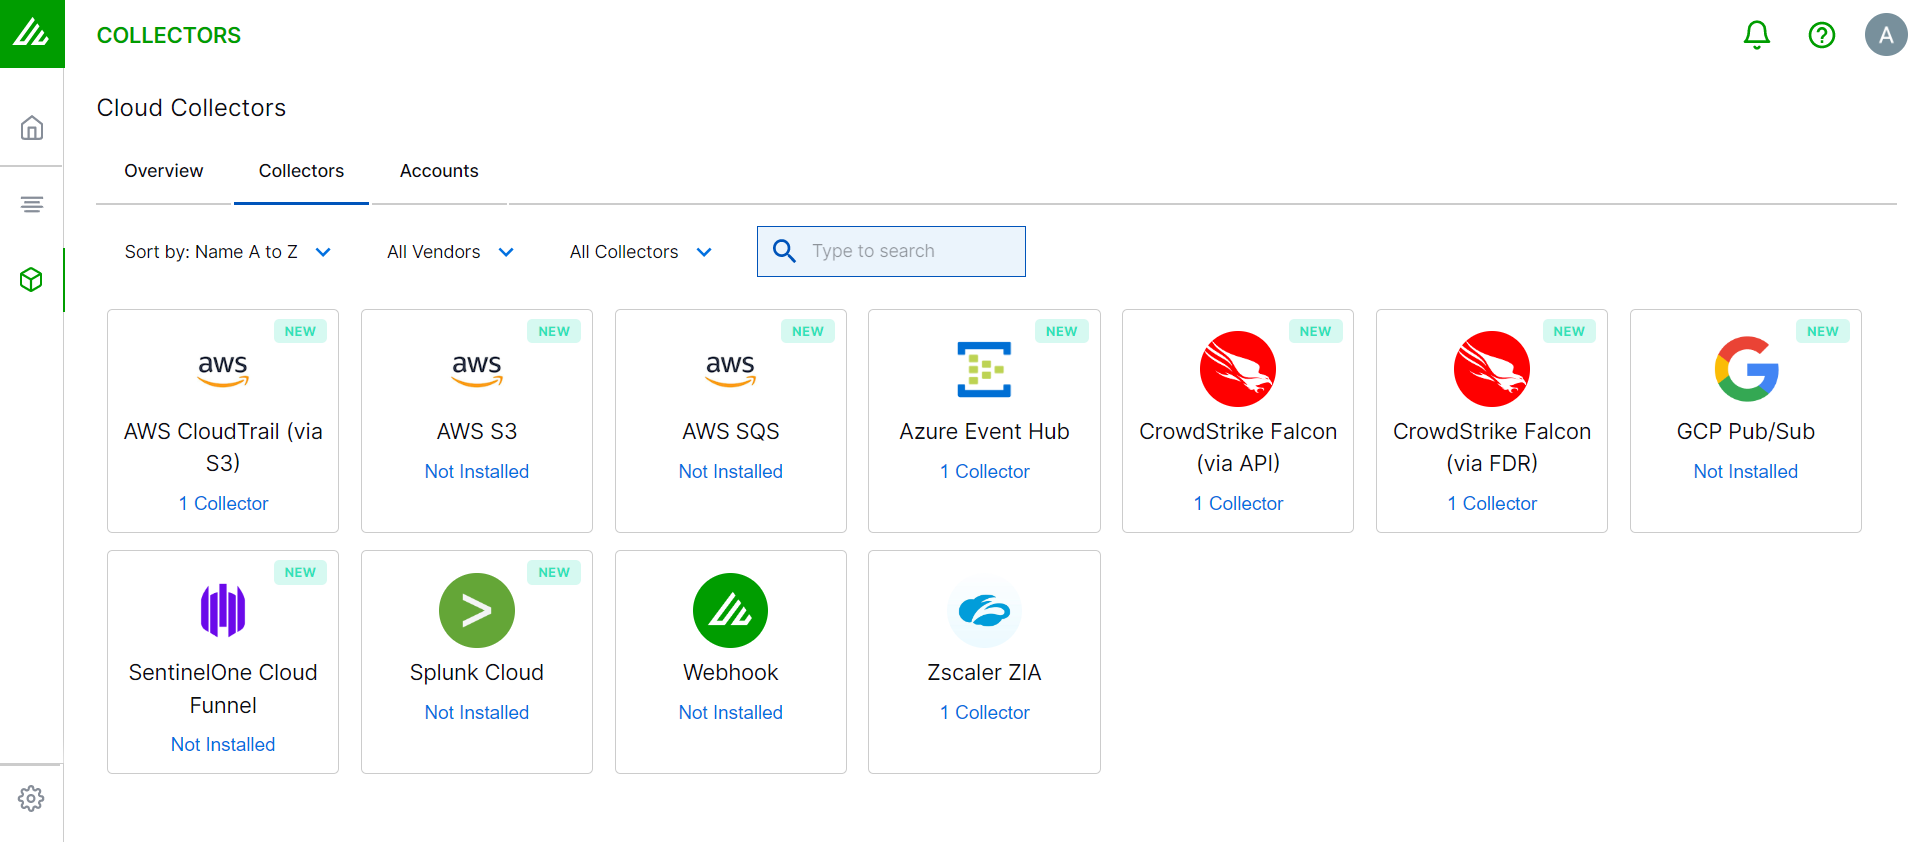Screen dimensions: 1910x842
Task: Open 1 Collector under CrowdStrike Falcon (via FDR)
Action: [1492, 503]
